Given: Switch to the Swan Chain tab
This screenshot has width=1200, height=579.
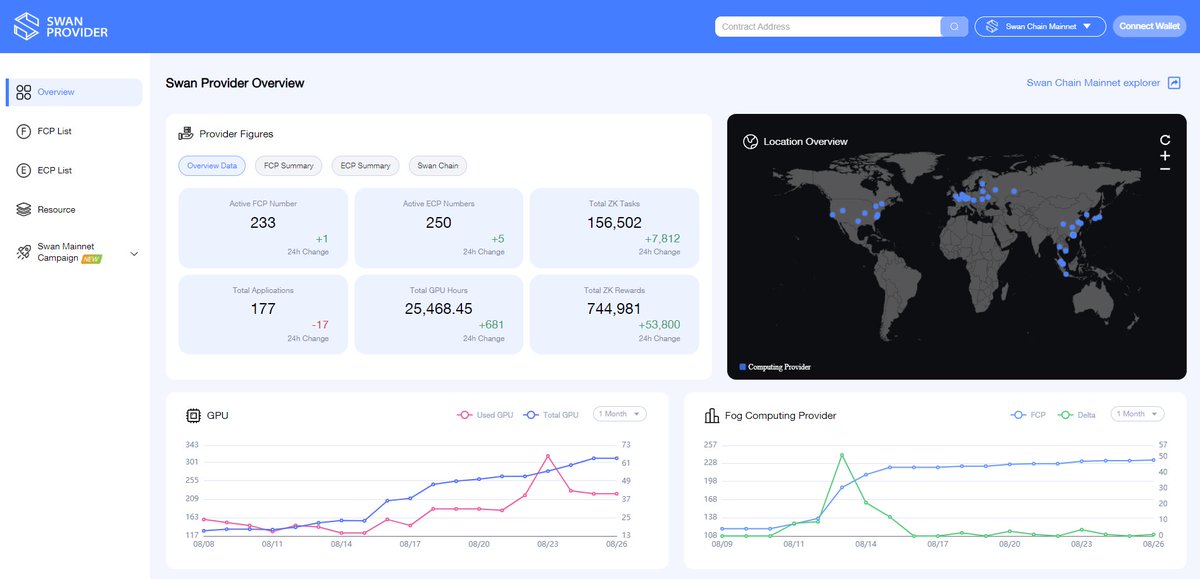Looking at the screenshot, I should pyautogui.click(x=438, y=166).
